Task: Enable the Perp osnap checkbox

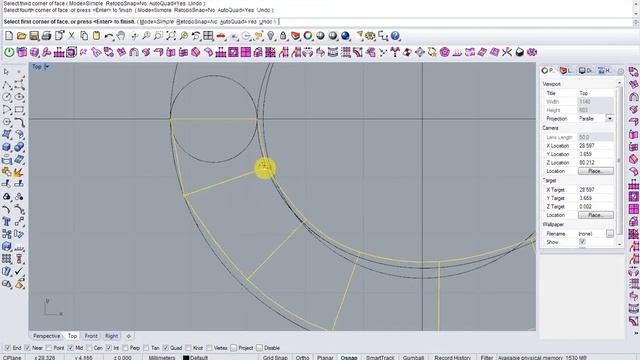Action: (125, 348)
